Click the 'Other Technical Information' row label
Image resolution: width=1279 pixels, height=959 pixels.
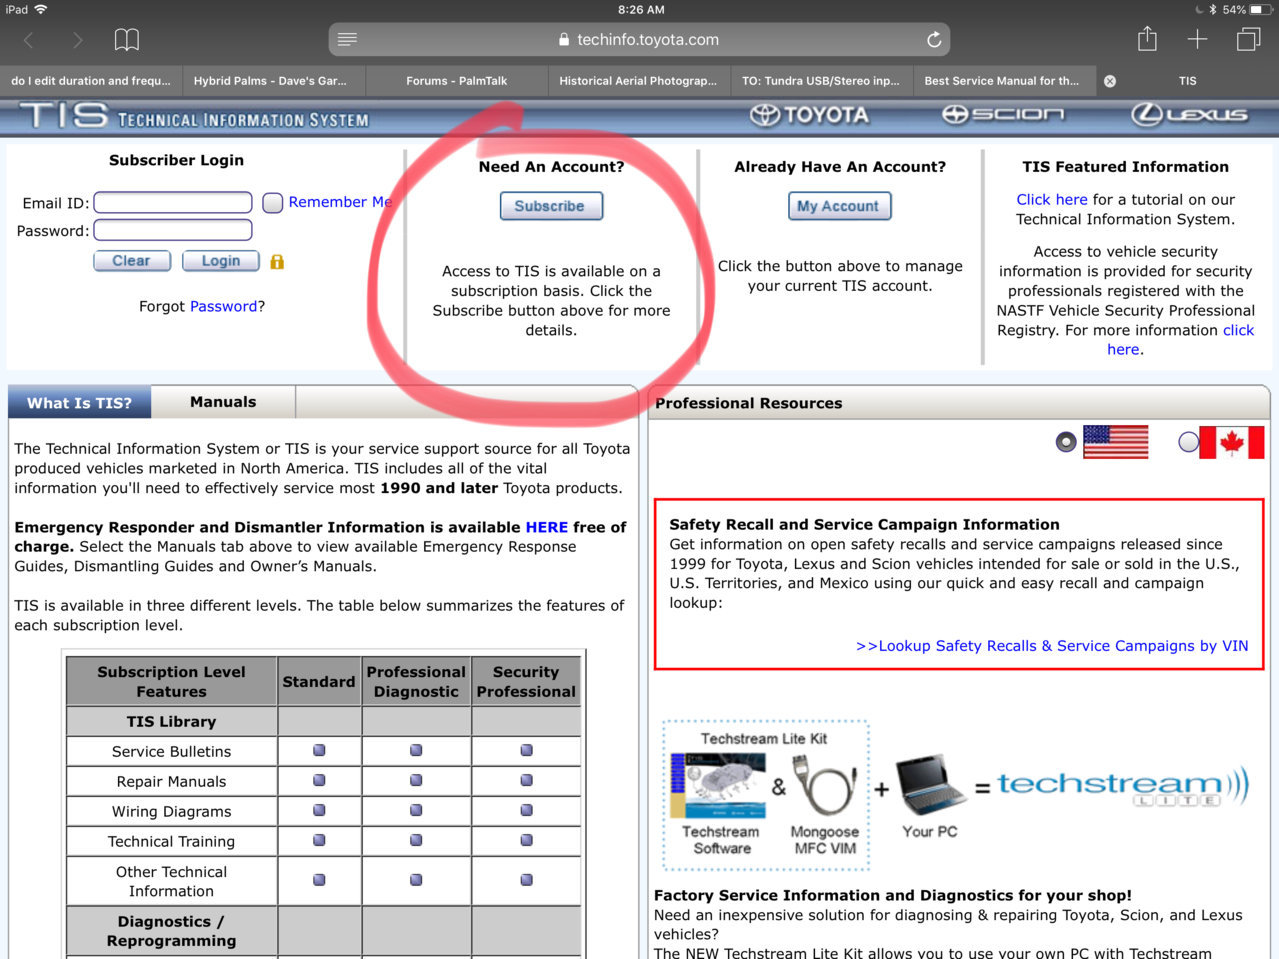coord(172,882)
